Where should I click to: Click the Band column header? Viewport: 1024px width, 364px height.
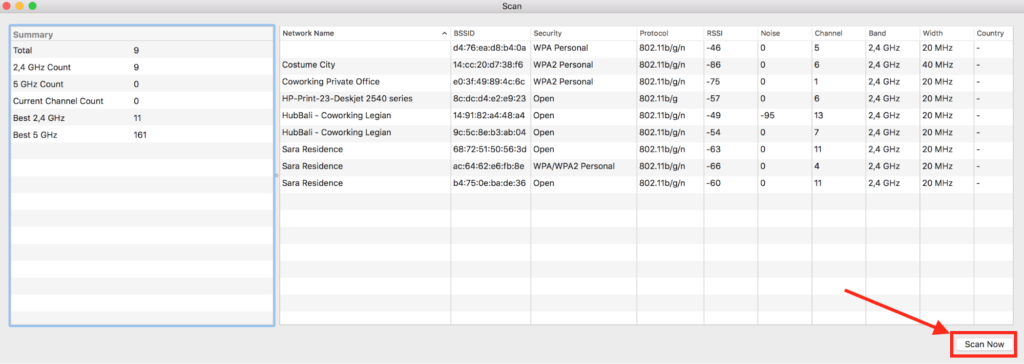point(893,33)
